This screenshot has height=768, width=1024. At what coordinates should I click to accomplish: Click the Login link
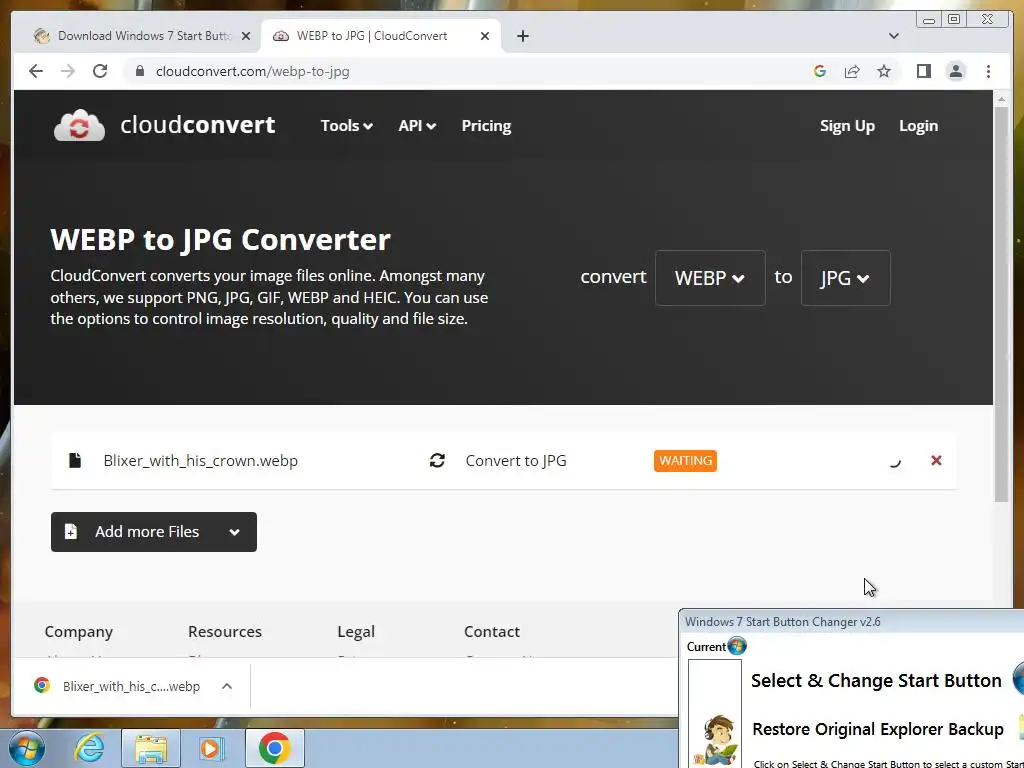[x=918, y=125]
